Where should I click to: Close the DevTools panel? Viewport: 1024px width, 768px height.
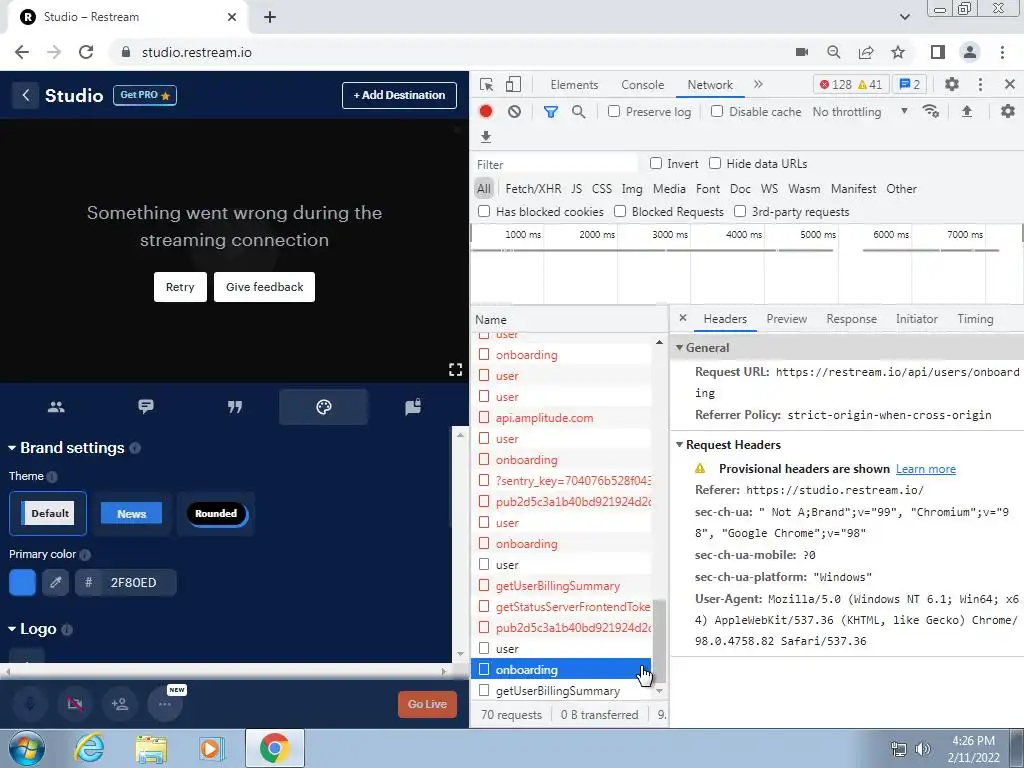pos(1010,84)
